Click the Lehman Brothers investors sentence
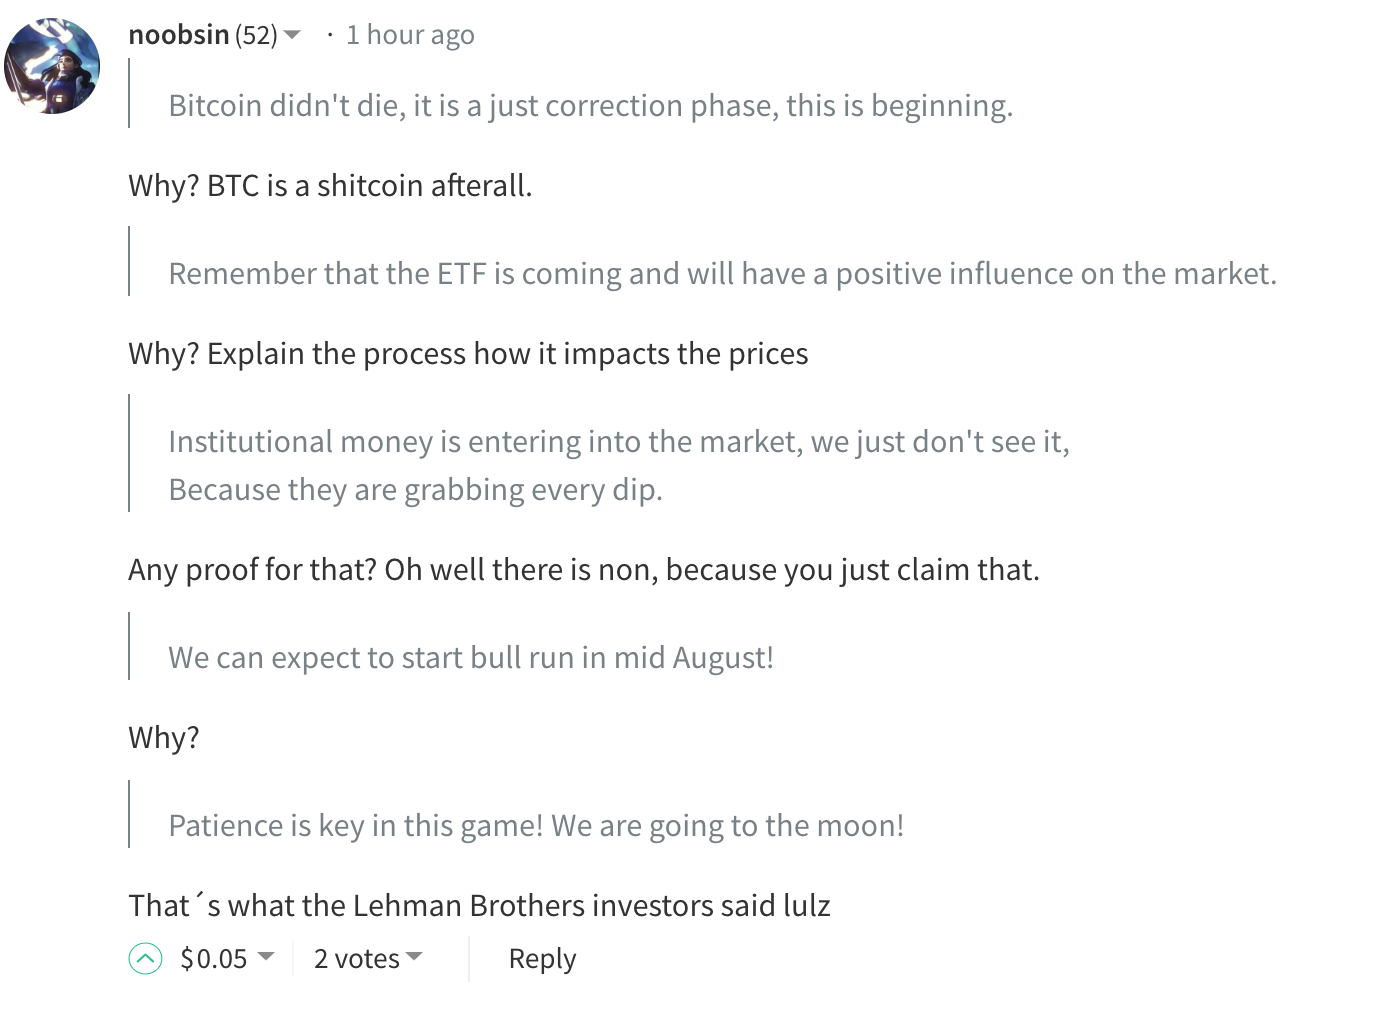Viewport: 1376px width, 1014px height. pyautogui.click(x=479, y=906)
